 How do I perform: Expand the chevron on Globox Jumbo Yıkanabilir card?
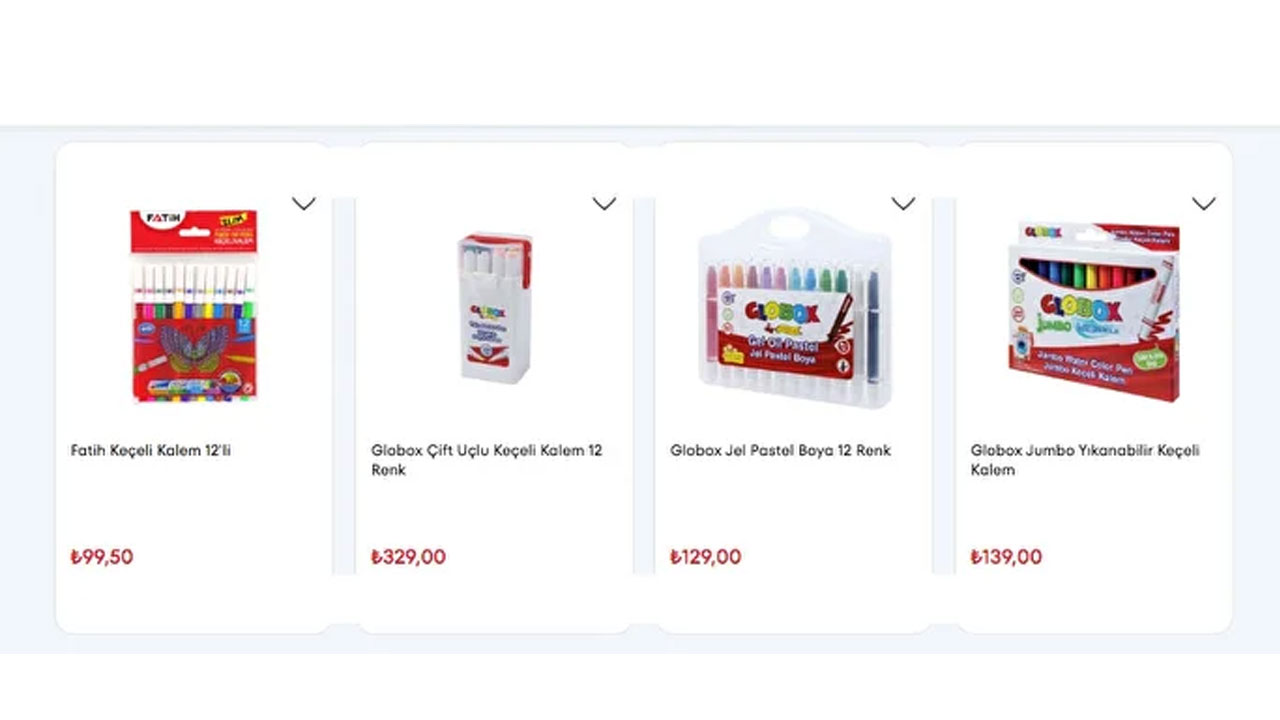click(1204, 204)
